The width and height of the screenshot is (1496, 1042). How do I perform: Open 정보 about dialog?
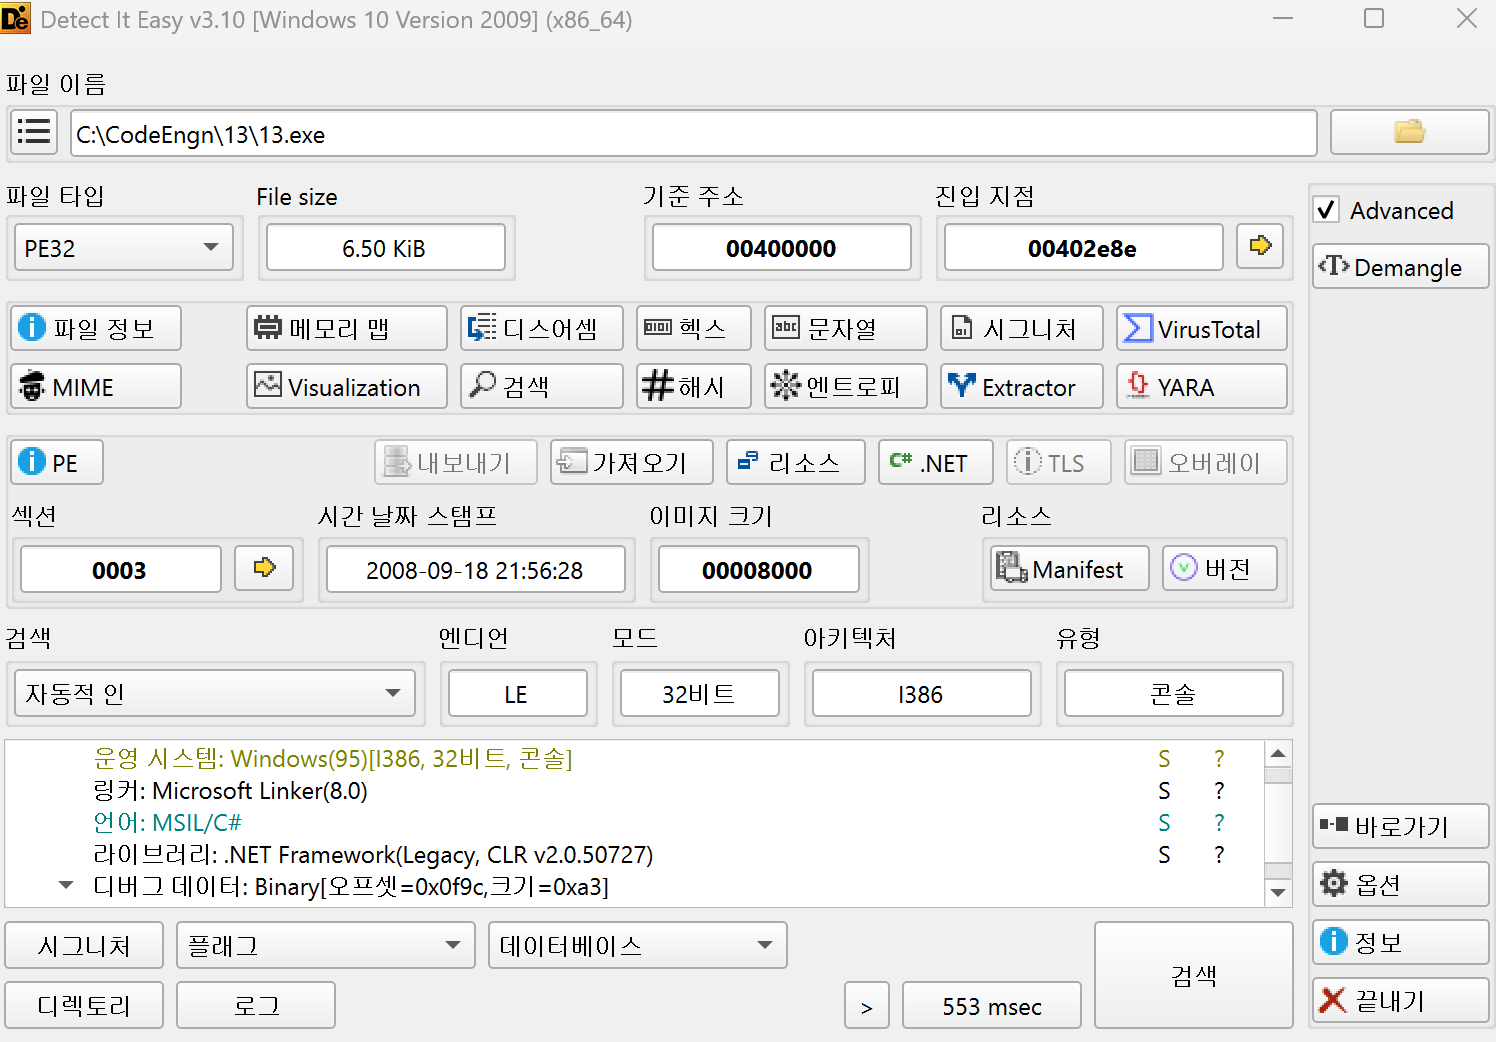click(x=1400, y=942)
